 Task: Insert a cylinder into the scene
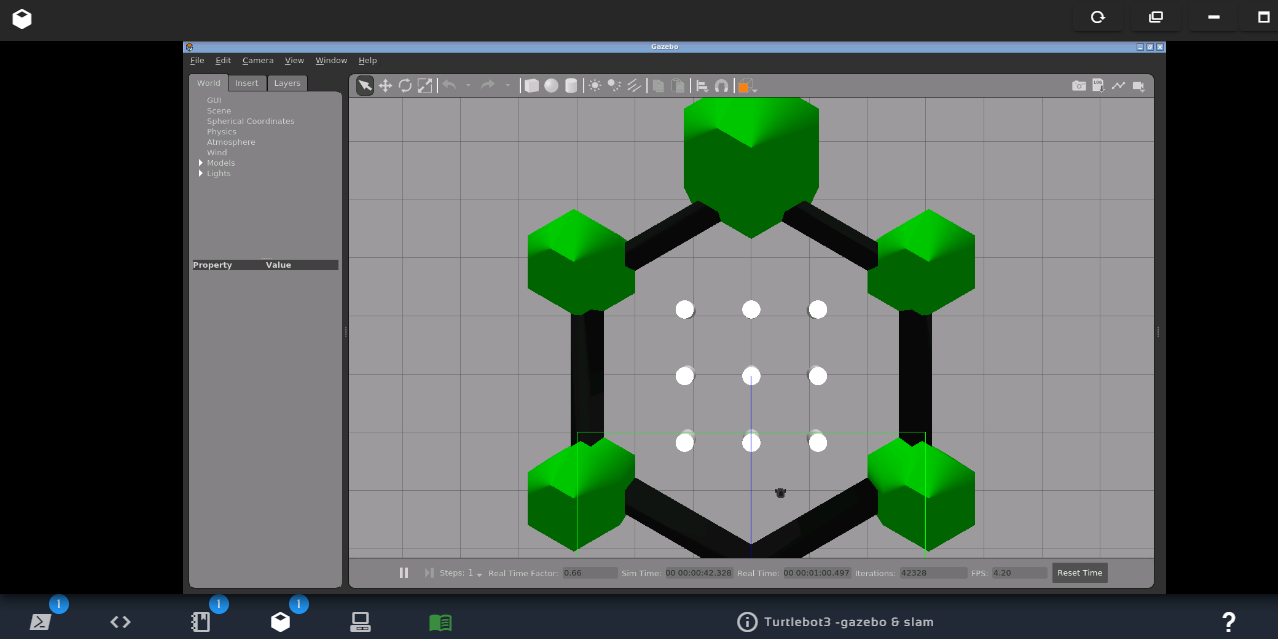(571, 86)
